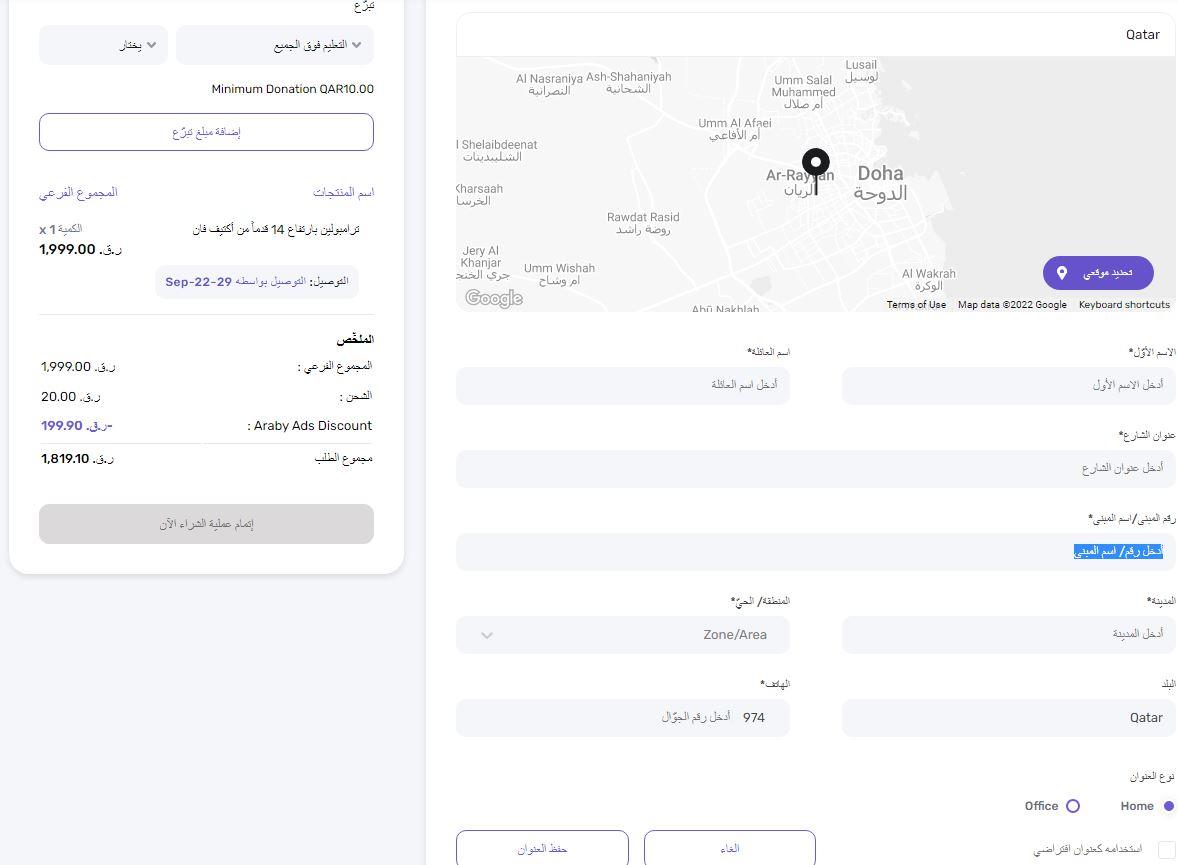The width and height of the screenshot is (1178, 865).
Task: Click the chevron arrow on the Zone/Area selector
Action: coord(487,634)
